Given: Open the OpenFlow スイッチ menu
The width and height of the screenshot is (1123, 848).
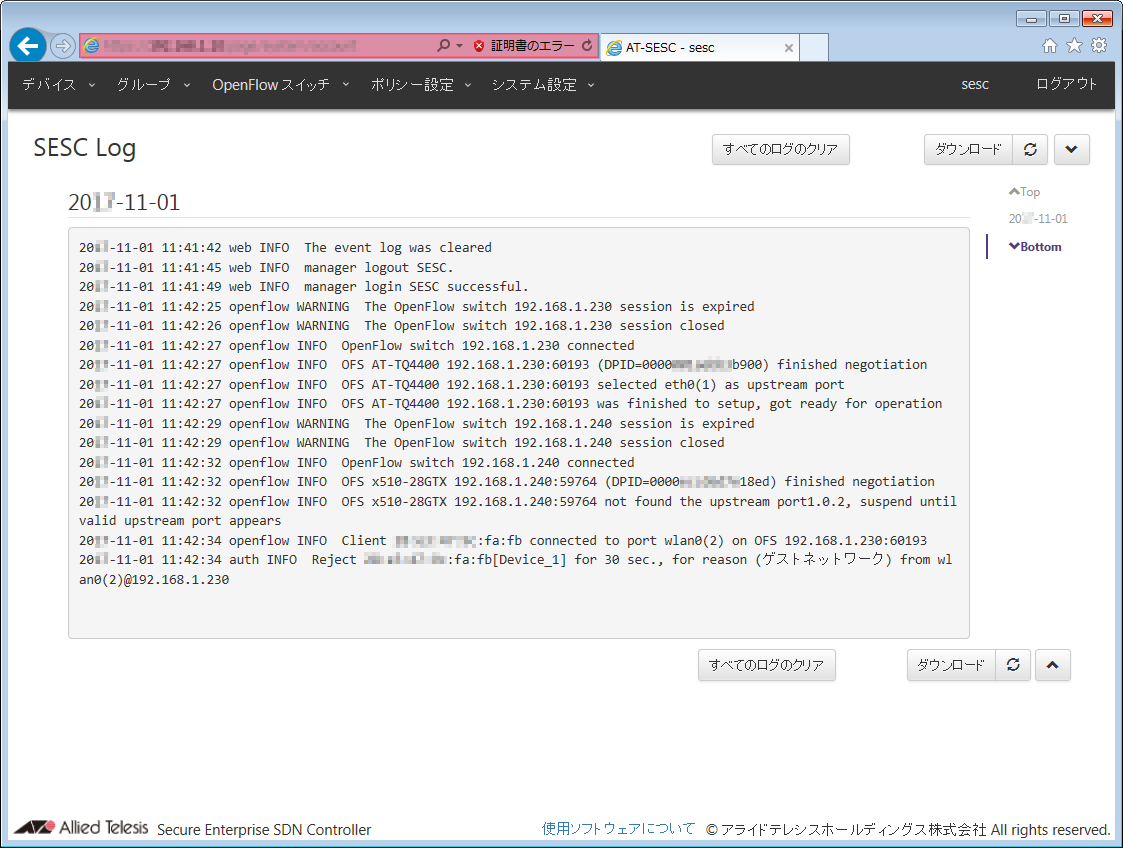Looking at the screenshot, I should click(x=281, y=85).
